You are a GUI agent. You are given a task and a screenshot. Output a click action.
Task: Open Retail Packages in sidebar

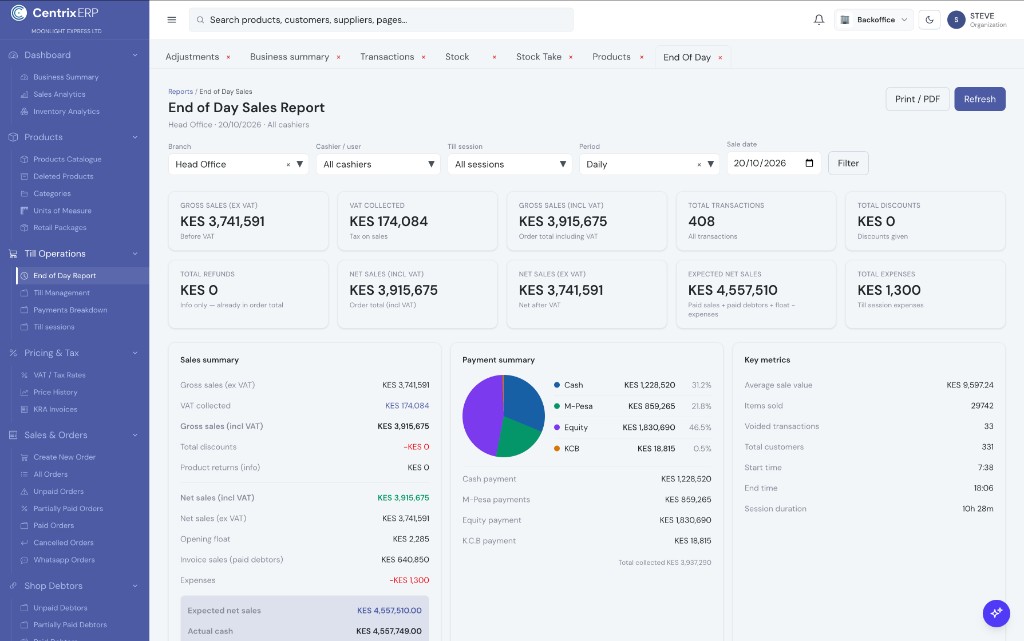(x=60, y=228)
